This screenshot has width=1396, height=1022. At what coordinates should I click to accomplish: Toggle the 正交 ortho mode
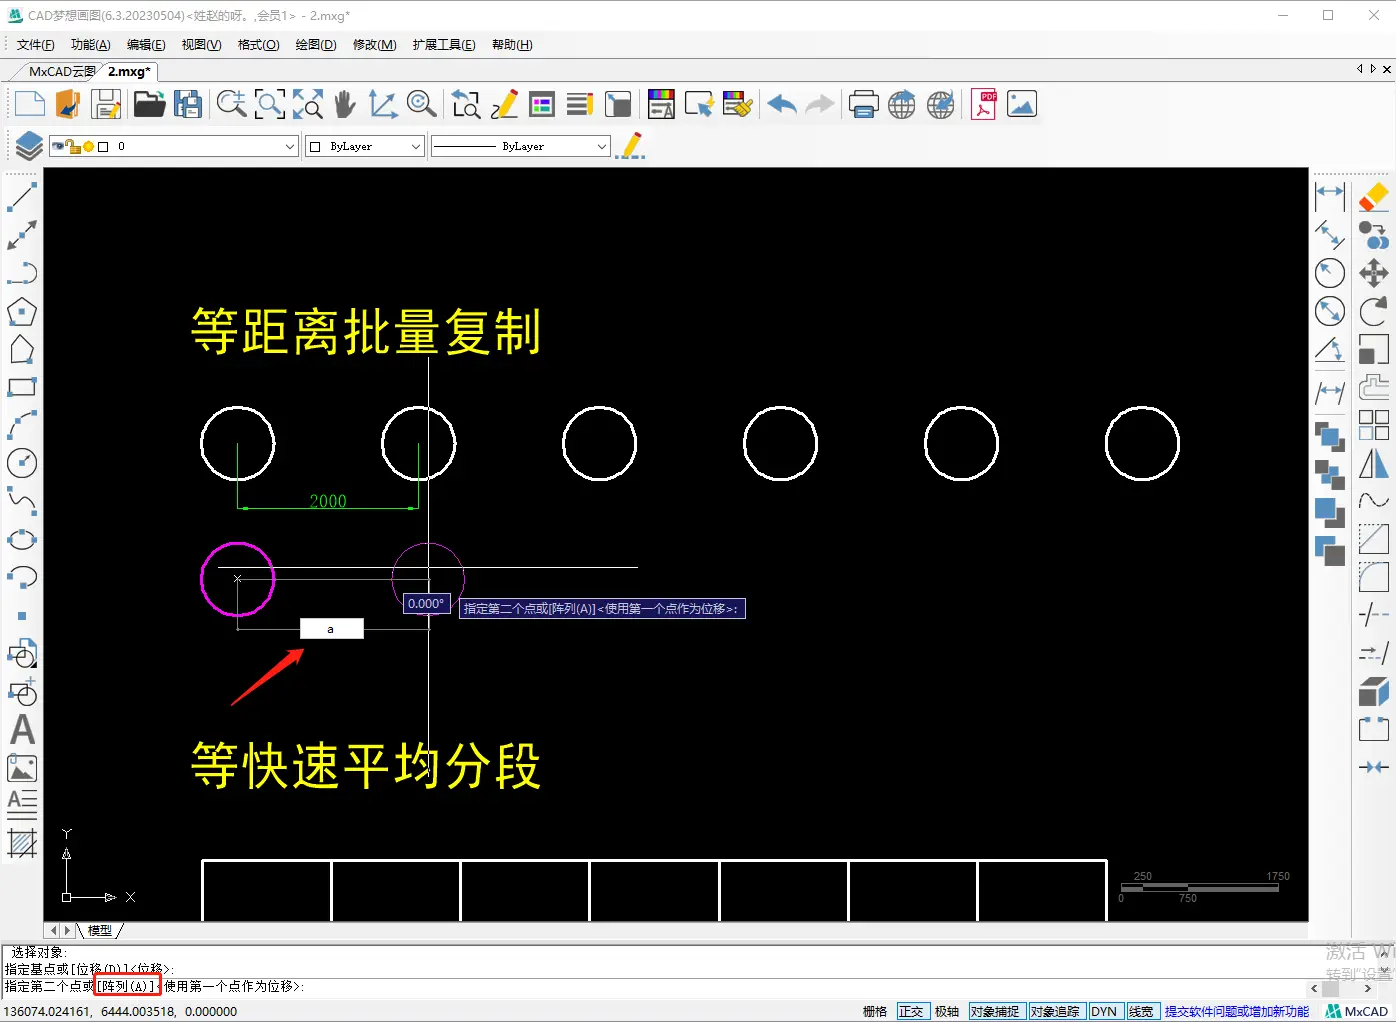tap(911, 1011)
